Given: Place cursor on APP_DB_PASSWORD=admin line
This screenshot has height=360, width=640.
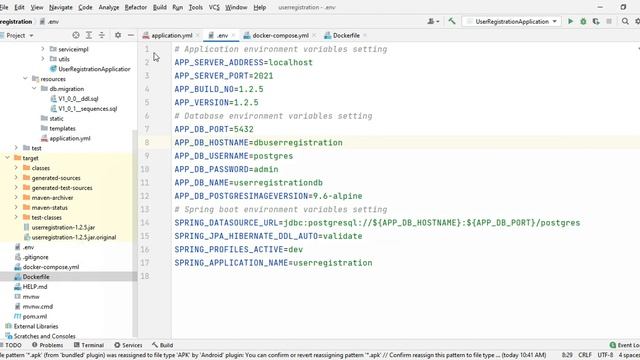Looking at the screenshot, I should coord(226,169).
